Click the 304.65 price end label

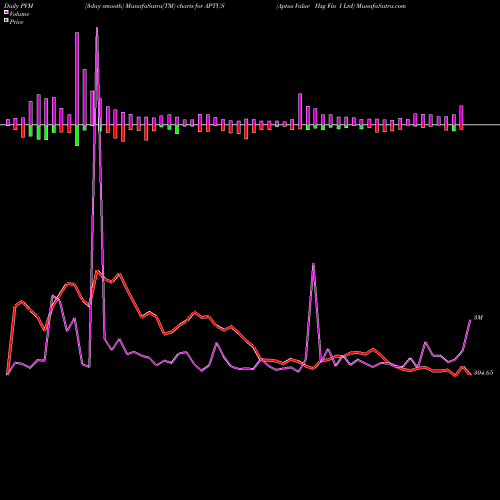483,373
